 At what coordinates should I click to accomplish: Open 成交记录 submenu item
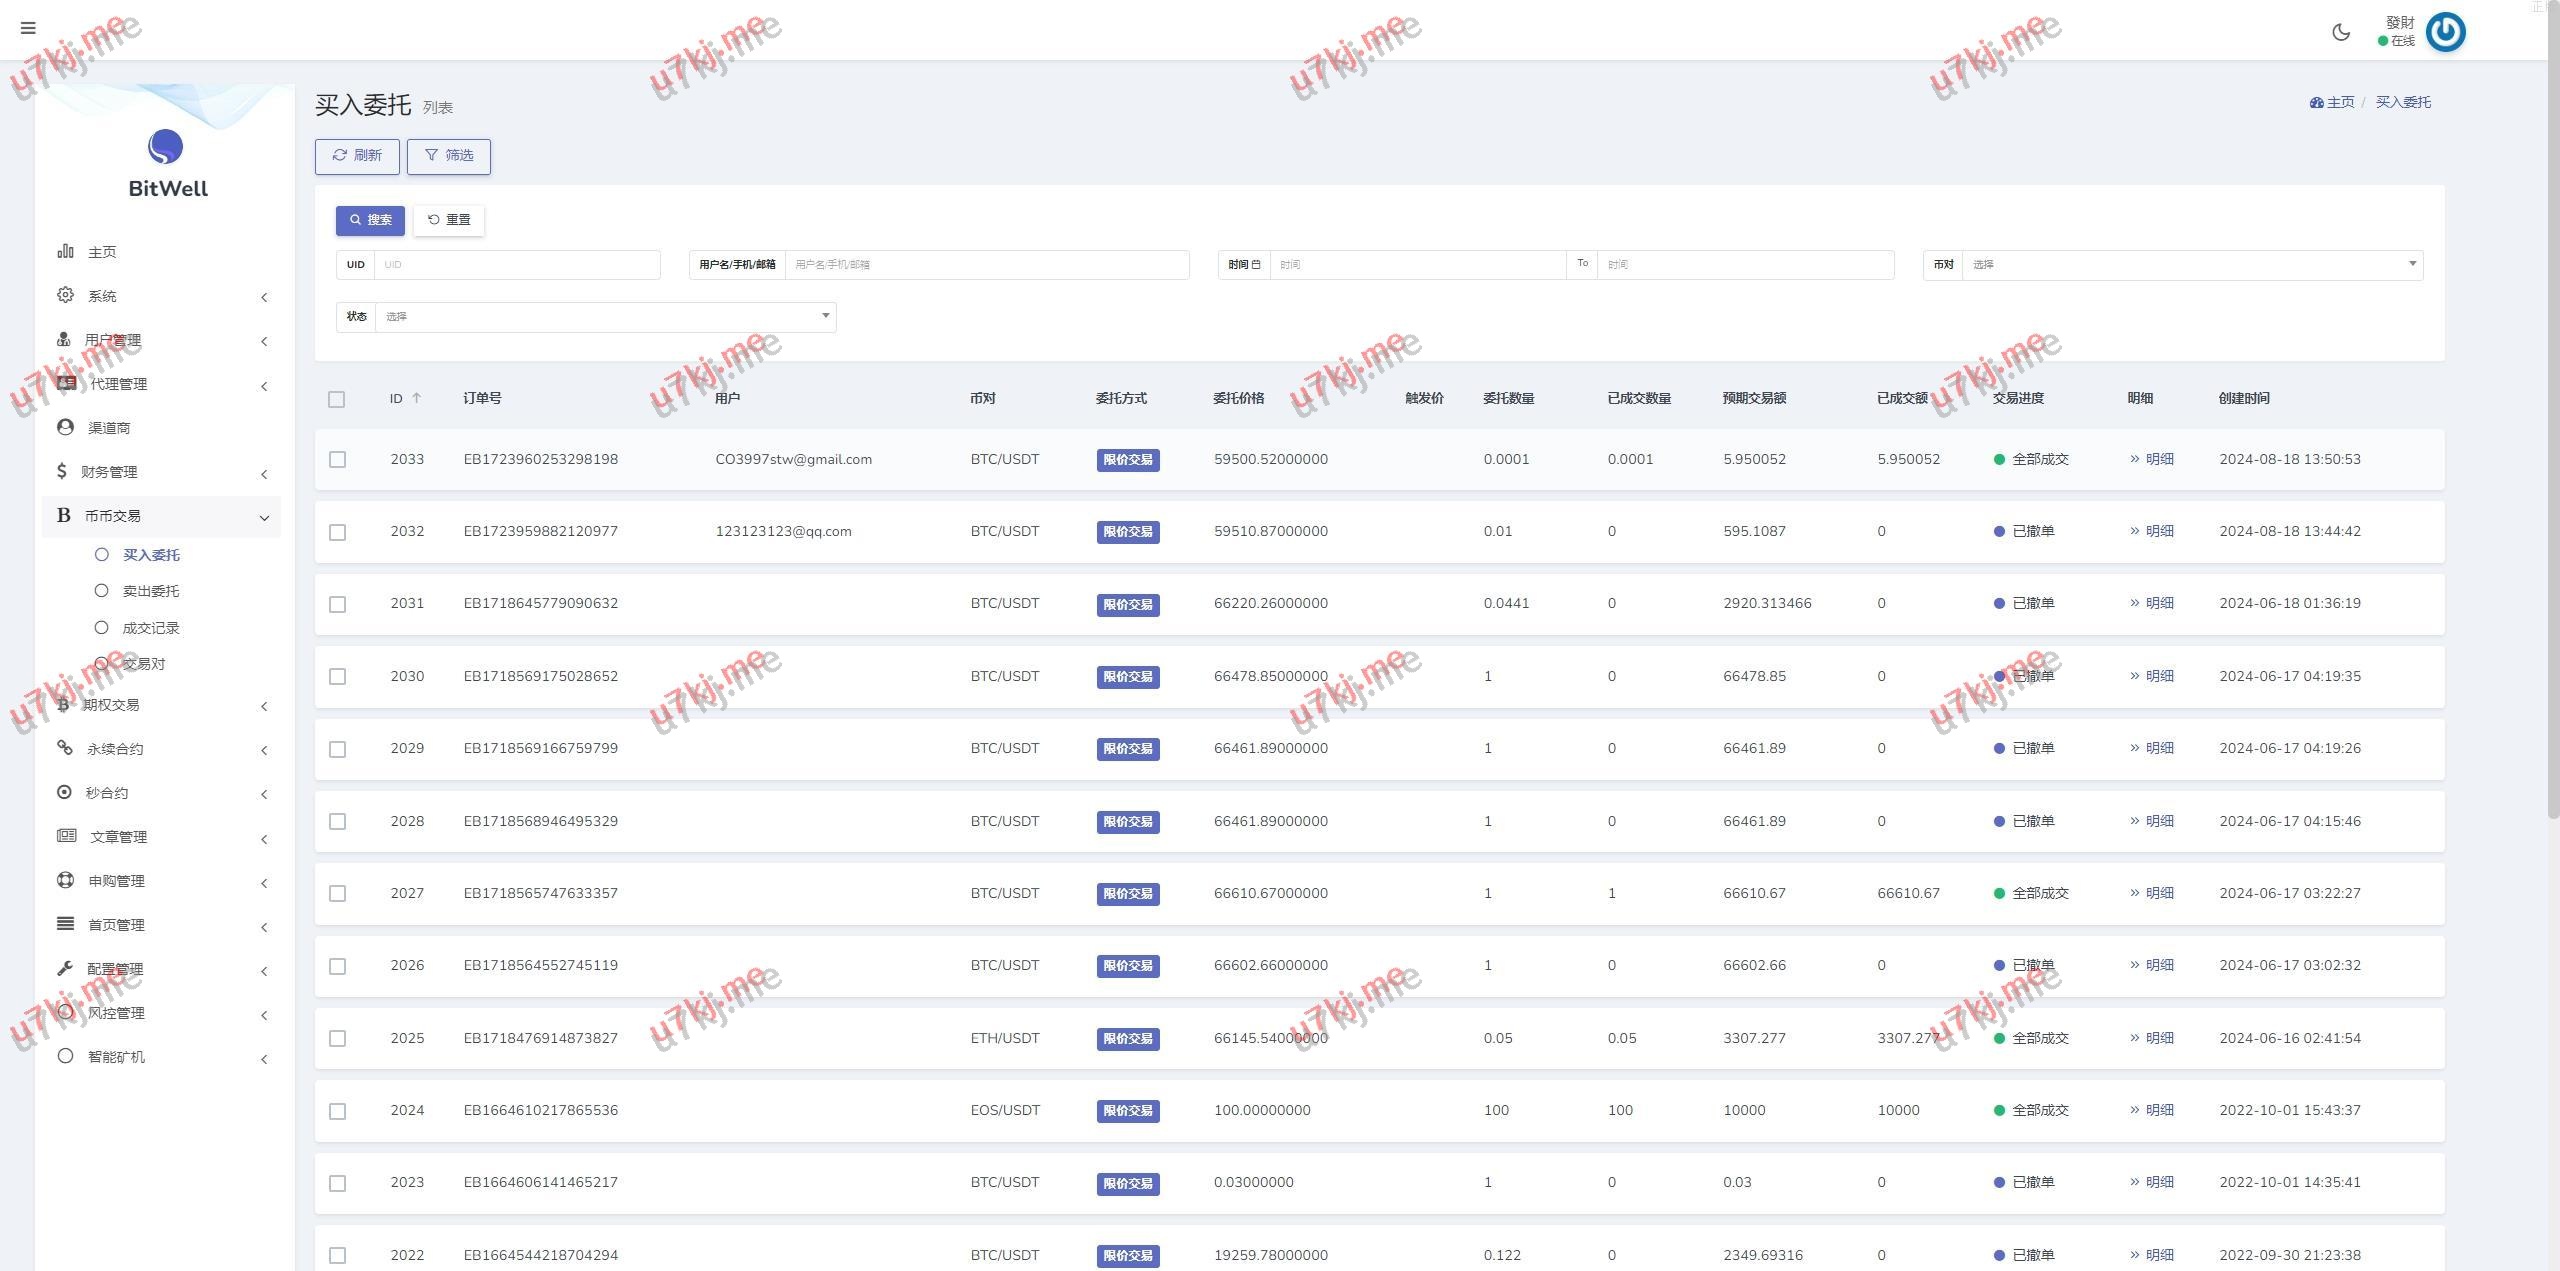150,628
